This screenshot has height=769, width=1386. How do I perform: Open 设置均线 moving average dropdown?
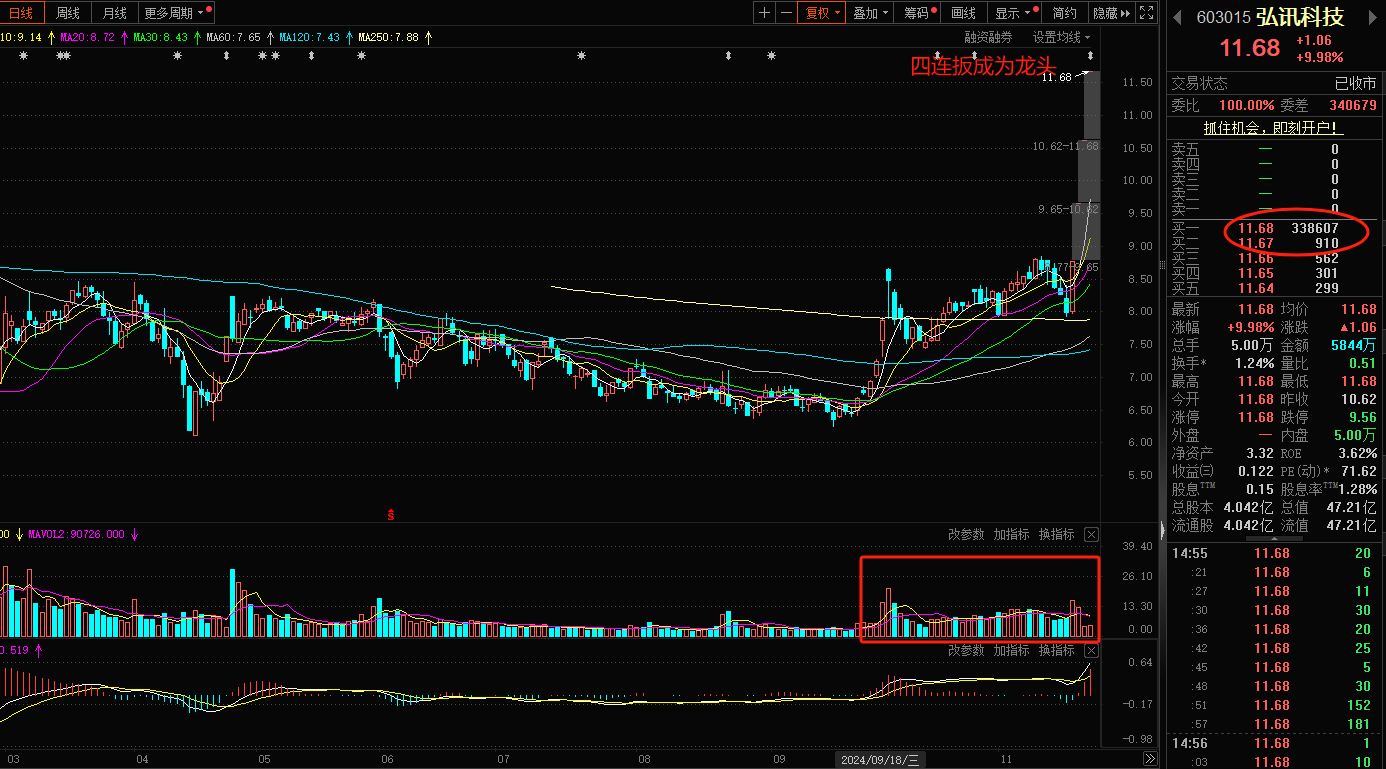point(1062,37)
